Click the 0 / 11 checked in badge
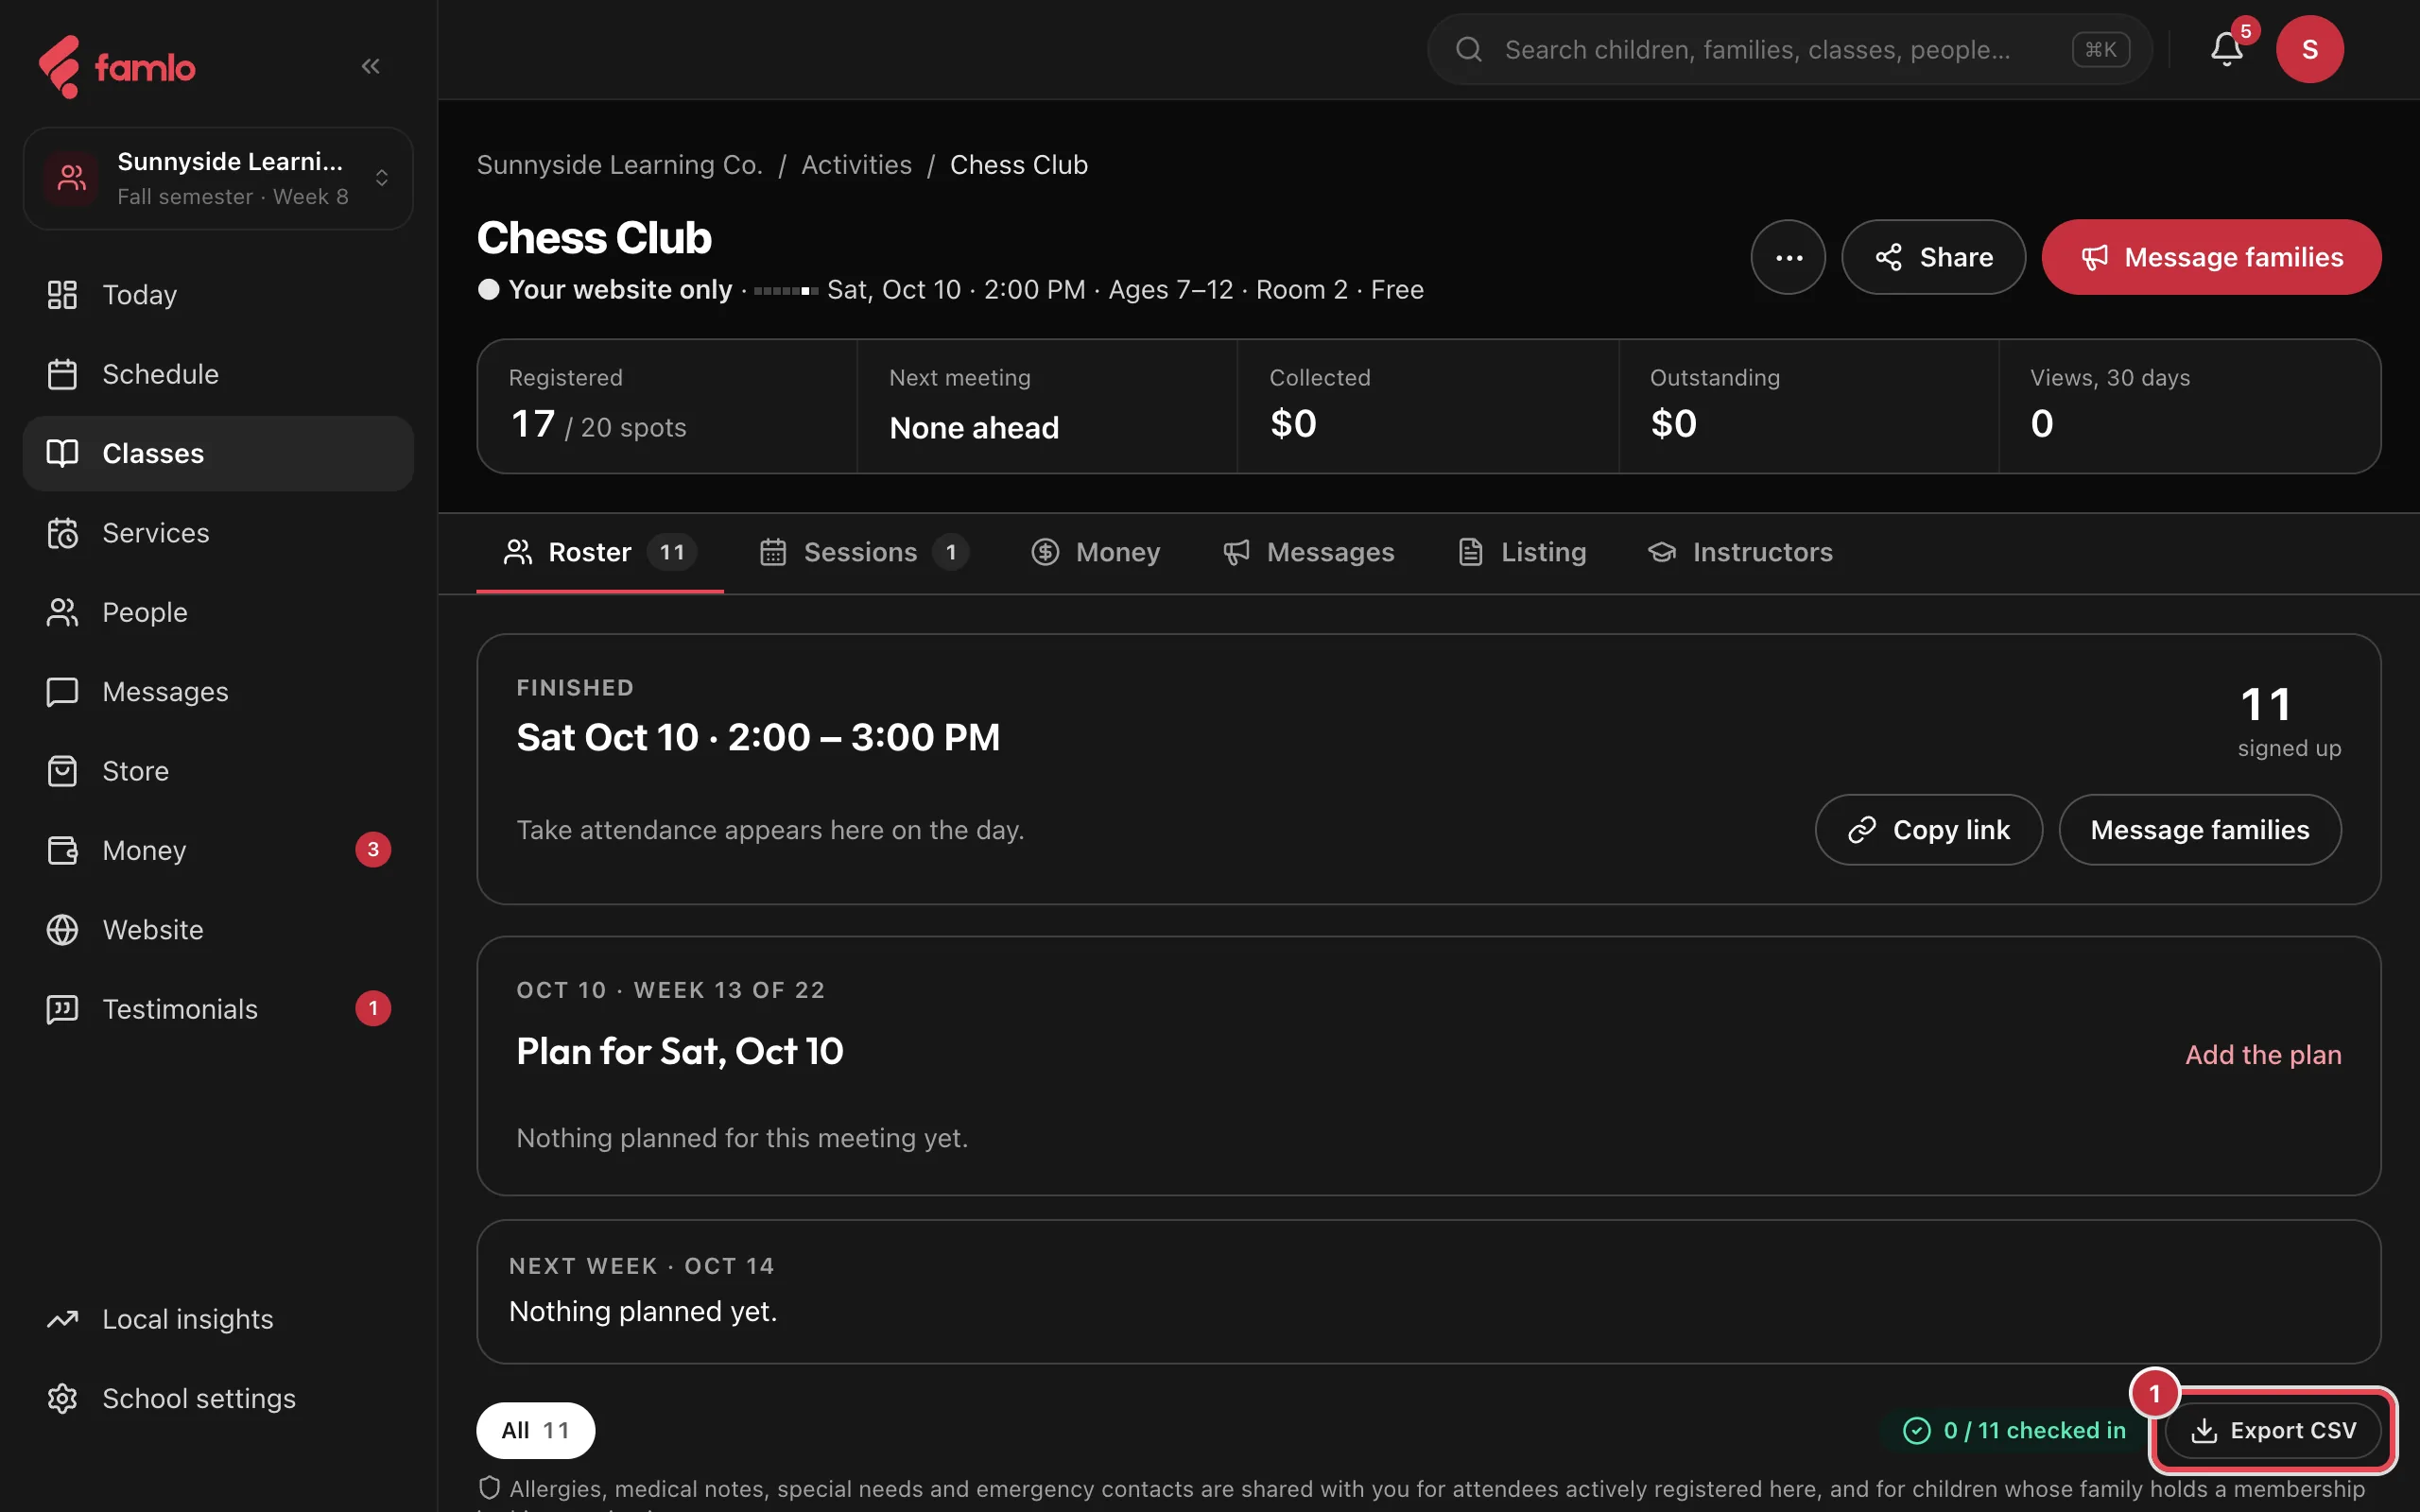The image size is (2420, 1512). 2015,1431
